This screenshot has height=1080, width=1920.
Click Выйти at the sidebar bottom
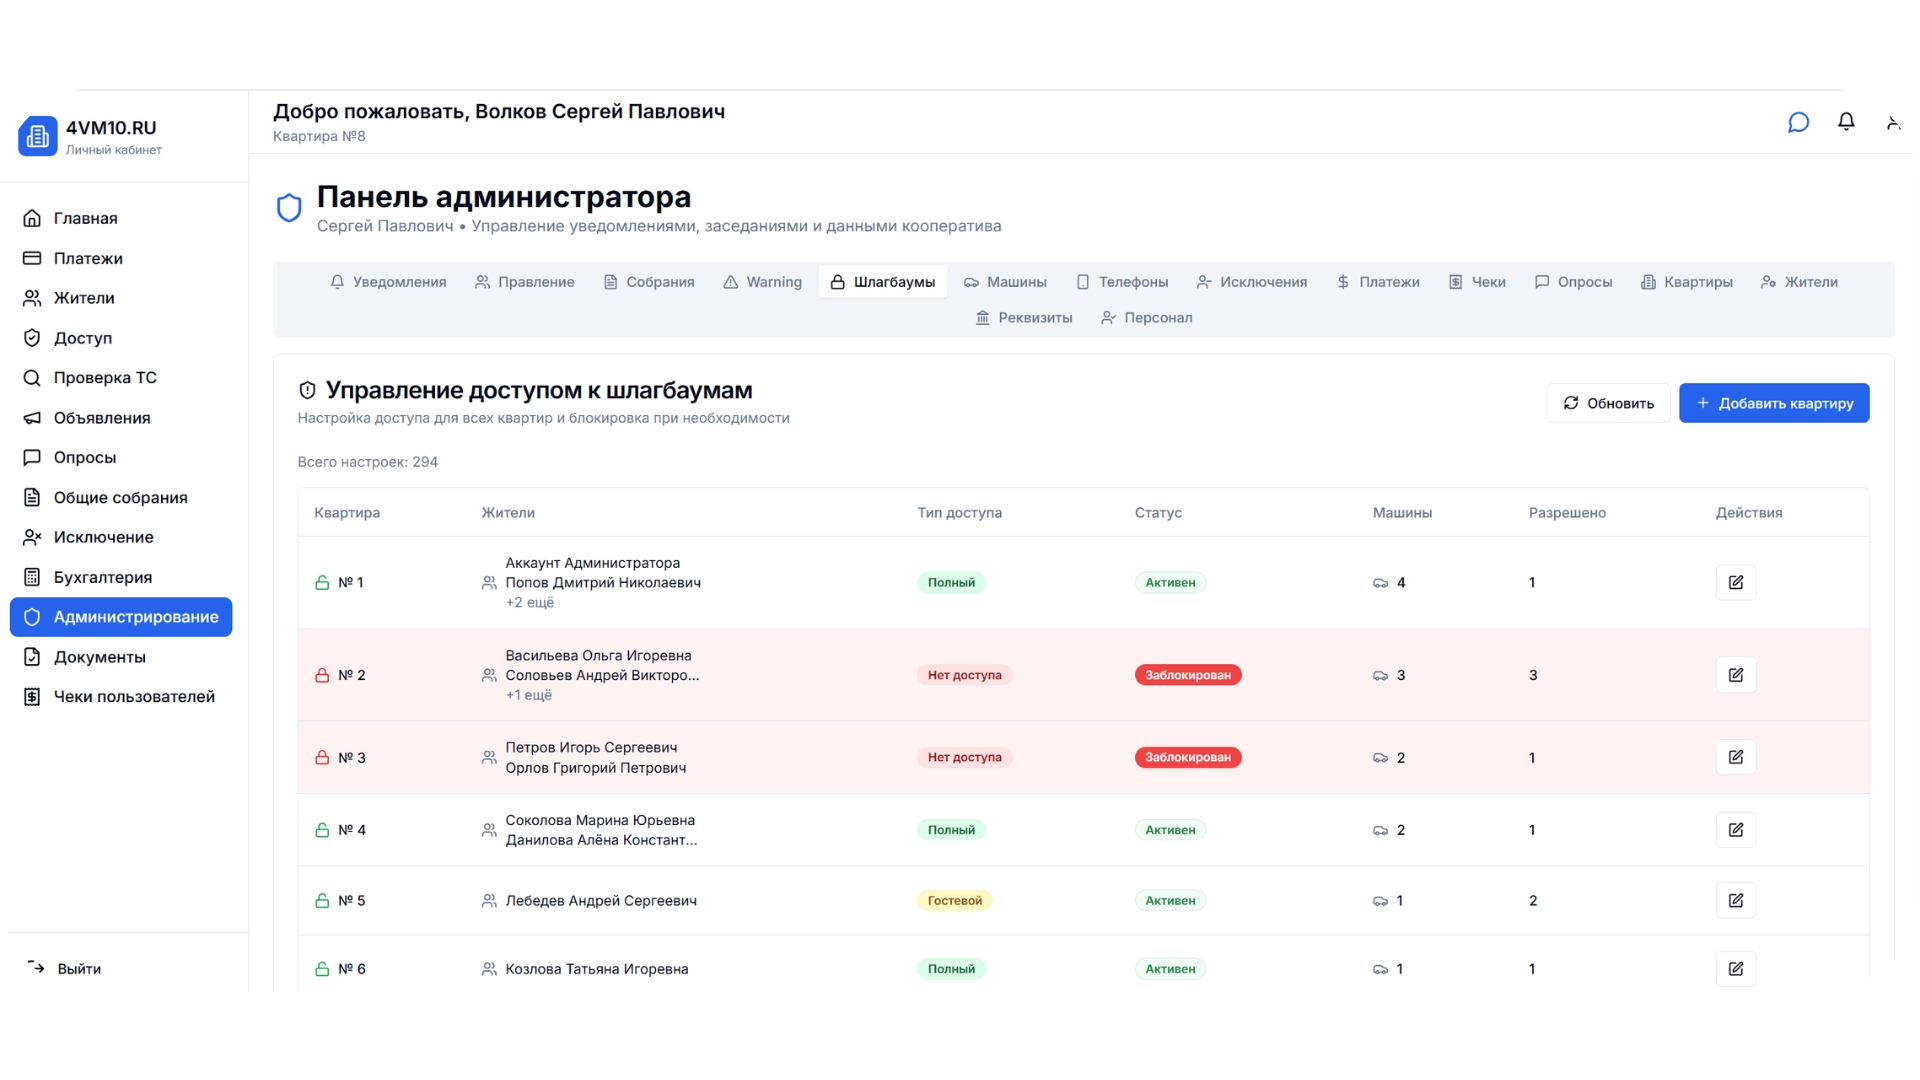tap(79, 969)
